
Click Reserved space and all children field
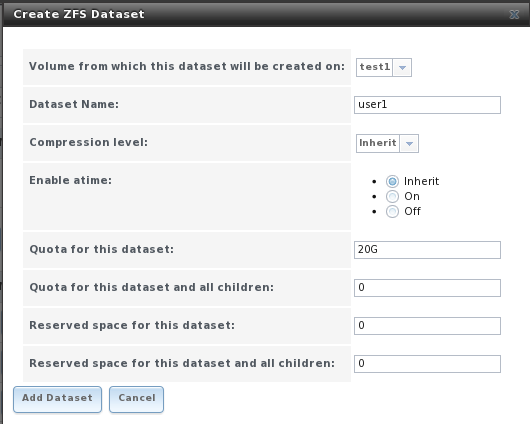(427, 364)
